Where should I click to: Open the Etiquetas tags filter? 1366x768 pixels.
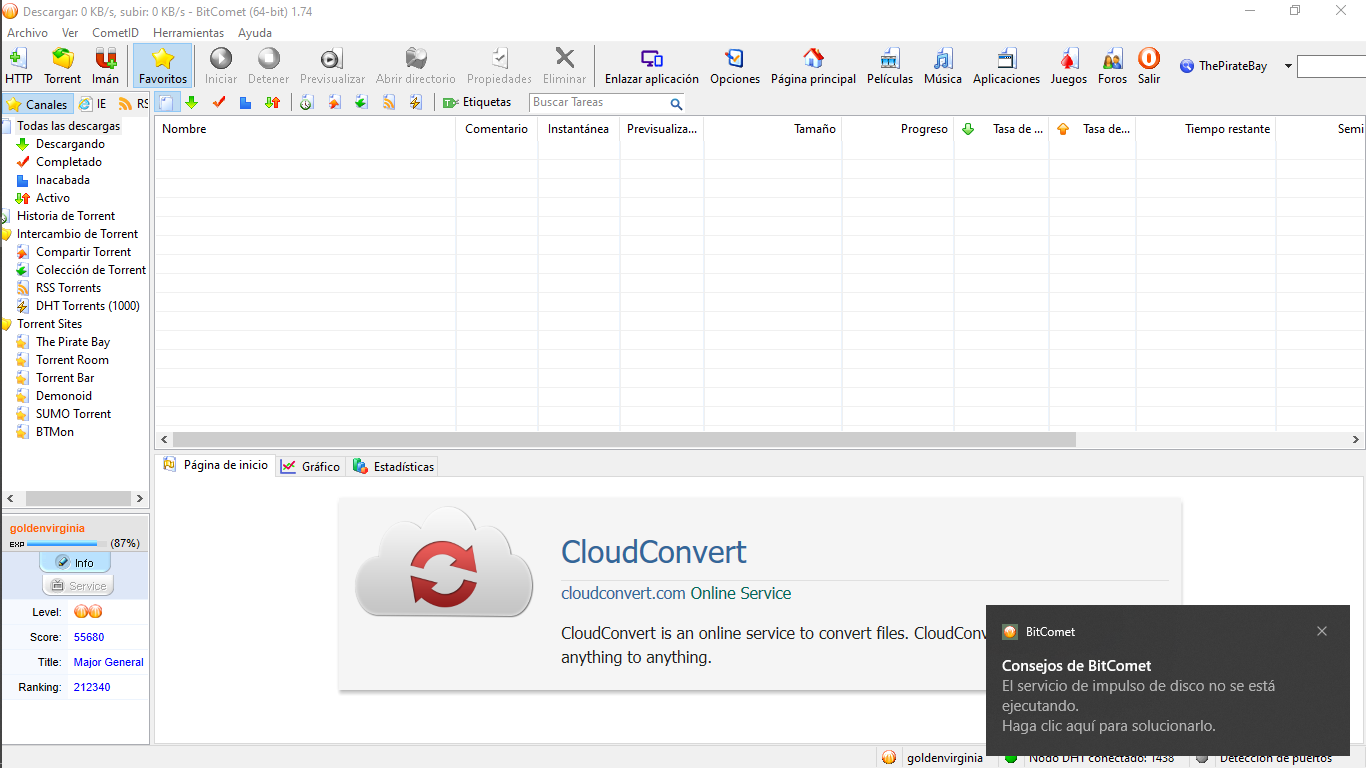(x=477, y=102)
